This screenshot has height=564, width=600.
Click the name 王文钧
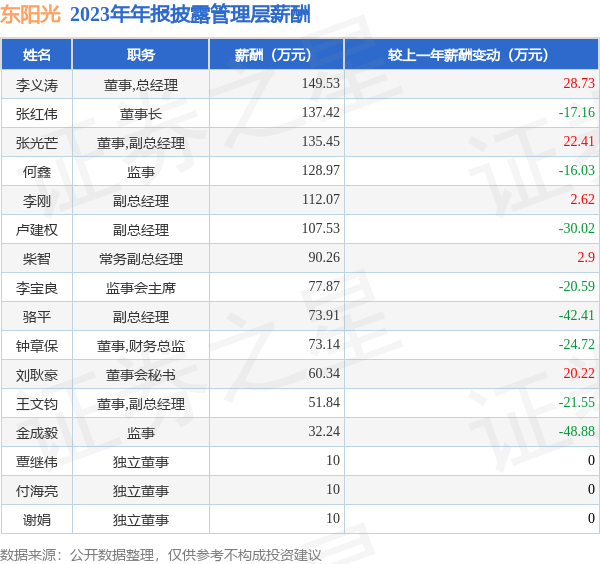37,404
